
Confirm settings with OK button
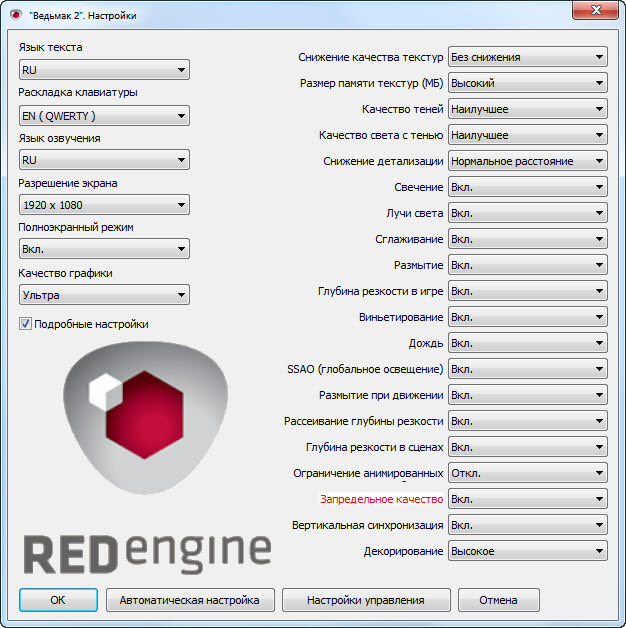pos(58,600)
